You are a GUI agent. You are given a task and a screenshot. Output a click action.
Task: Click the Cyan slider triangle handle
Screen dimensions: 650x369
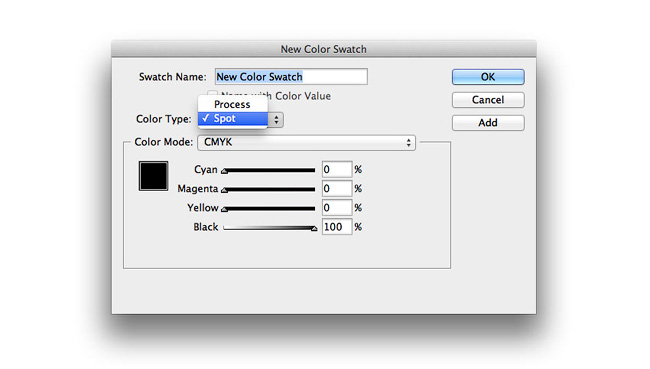225,171
